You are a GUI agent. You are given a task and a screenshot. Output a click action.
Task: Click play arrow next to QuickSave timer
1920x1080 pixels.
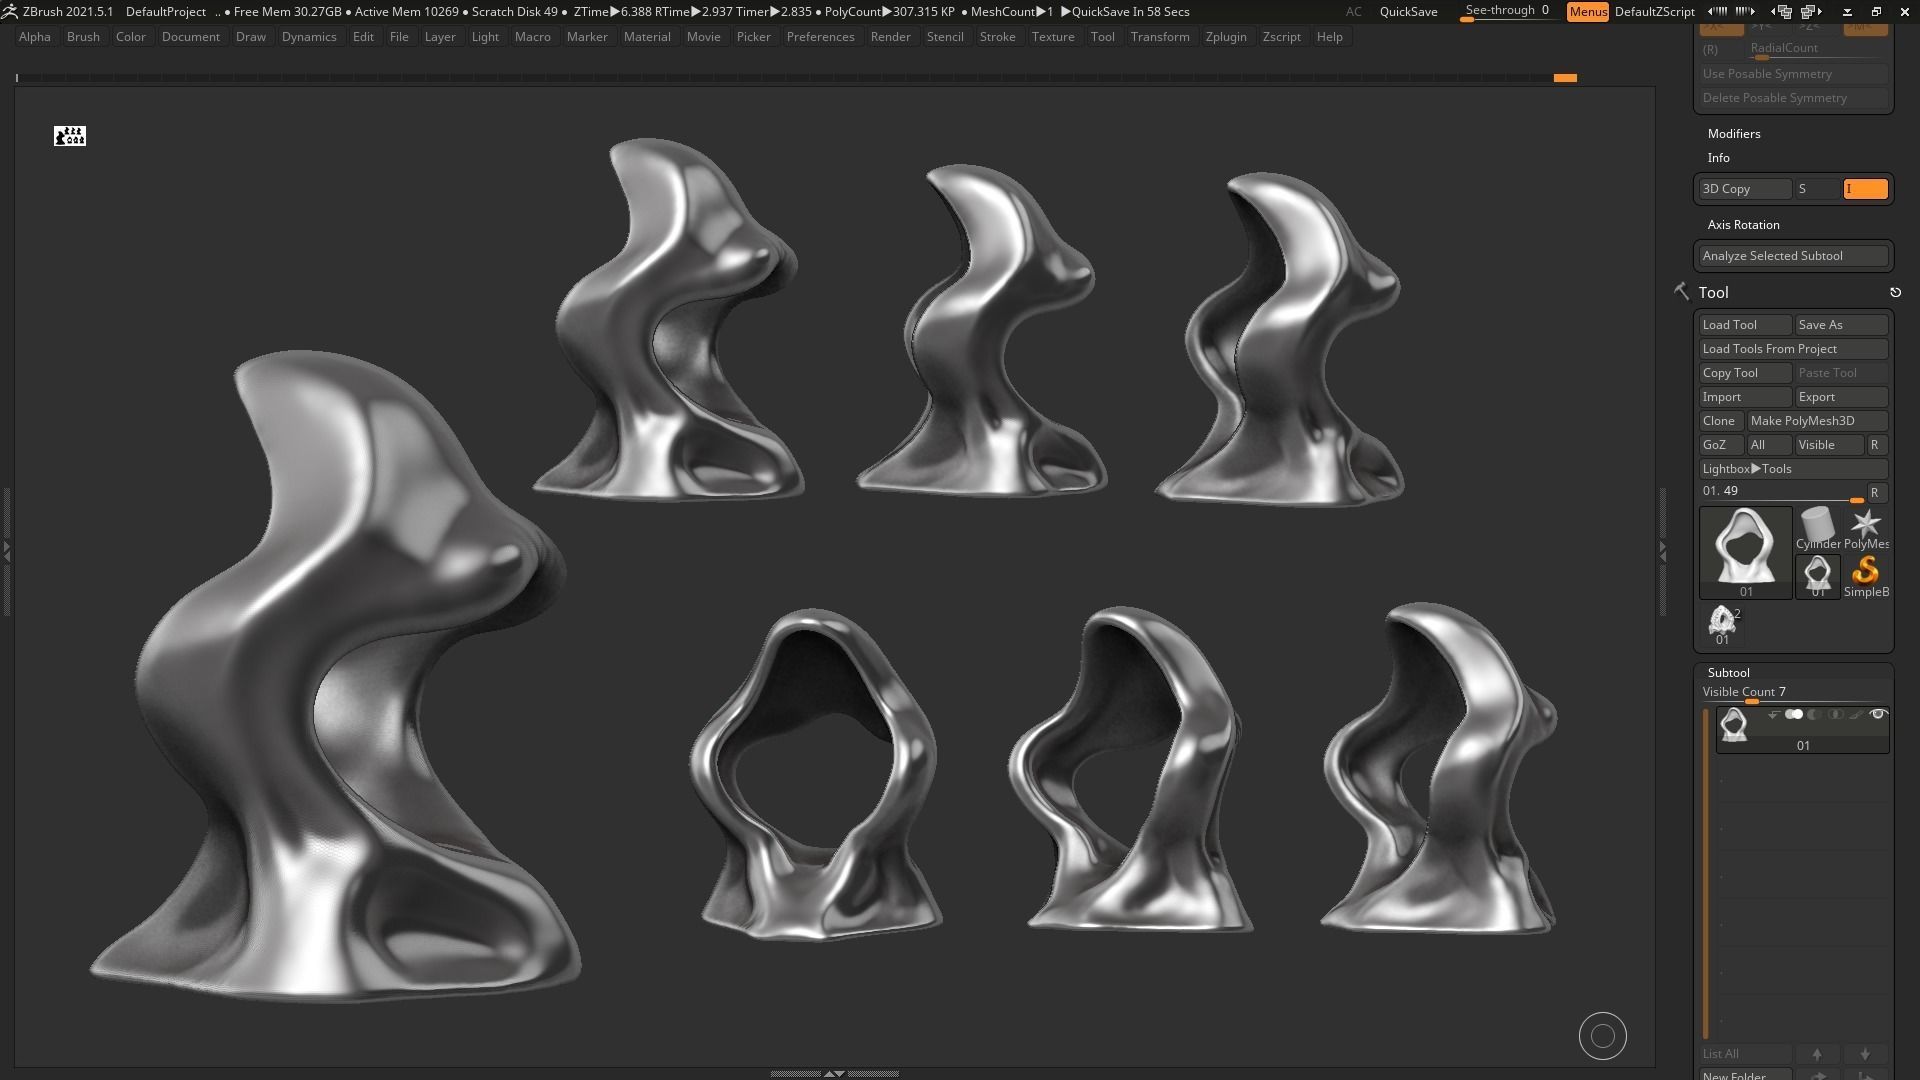pyautogui.click(x=1065, y=12)
